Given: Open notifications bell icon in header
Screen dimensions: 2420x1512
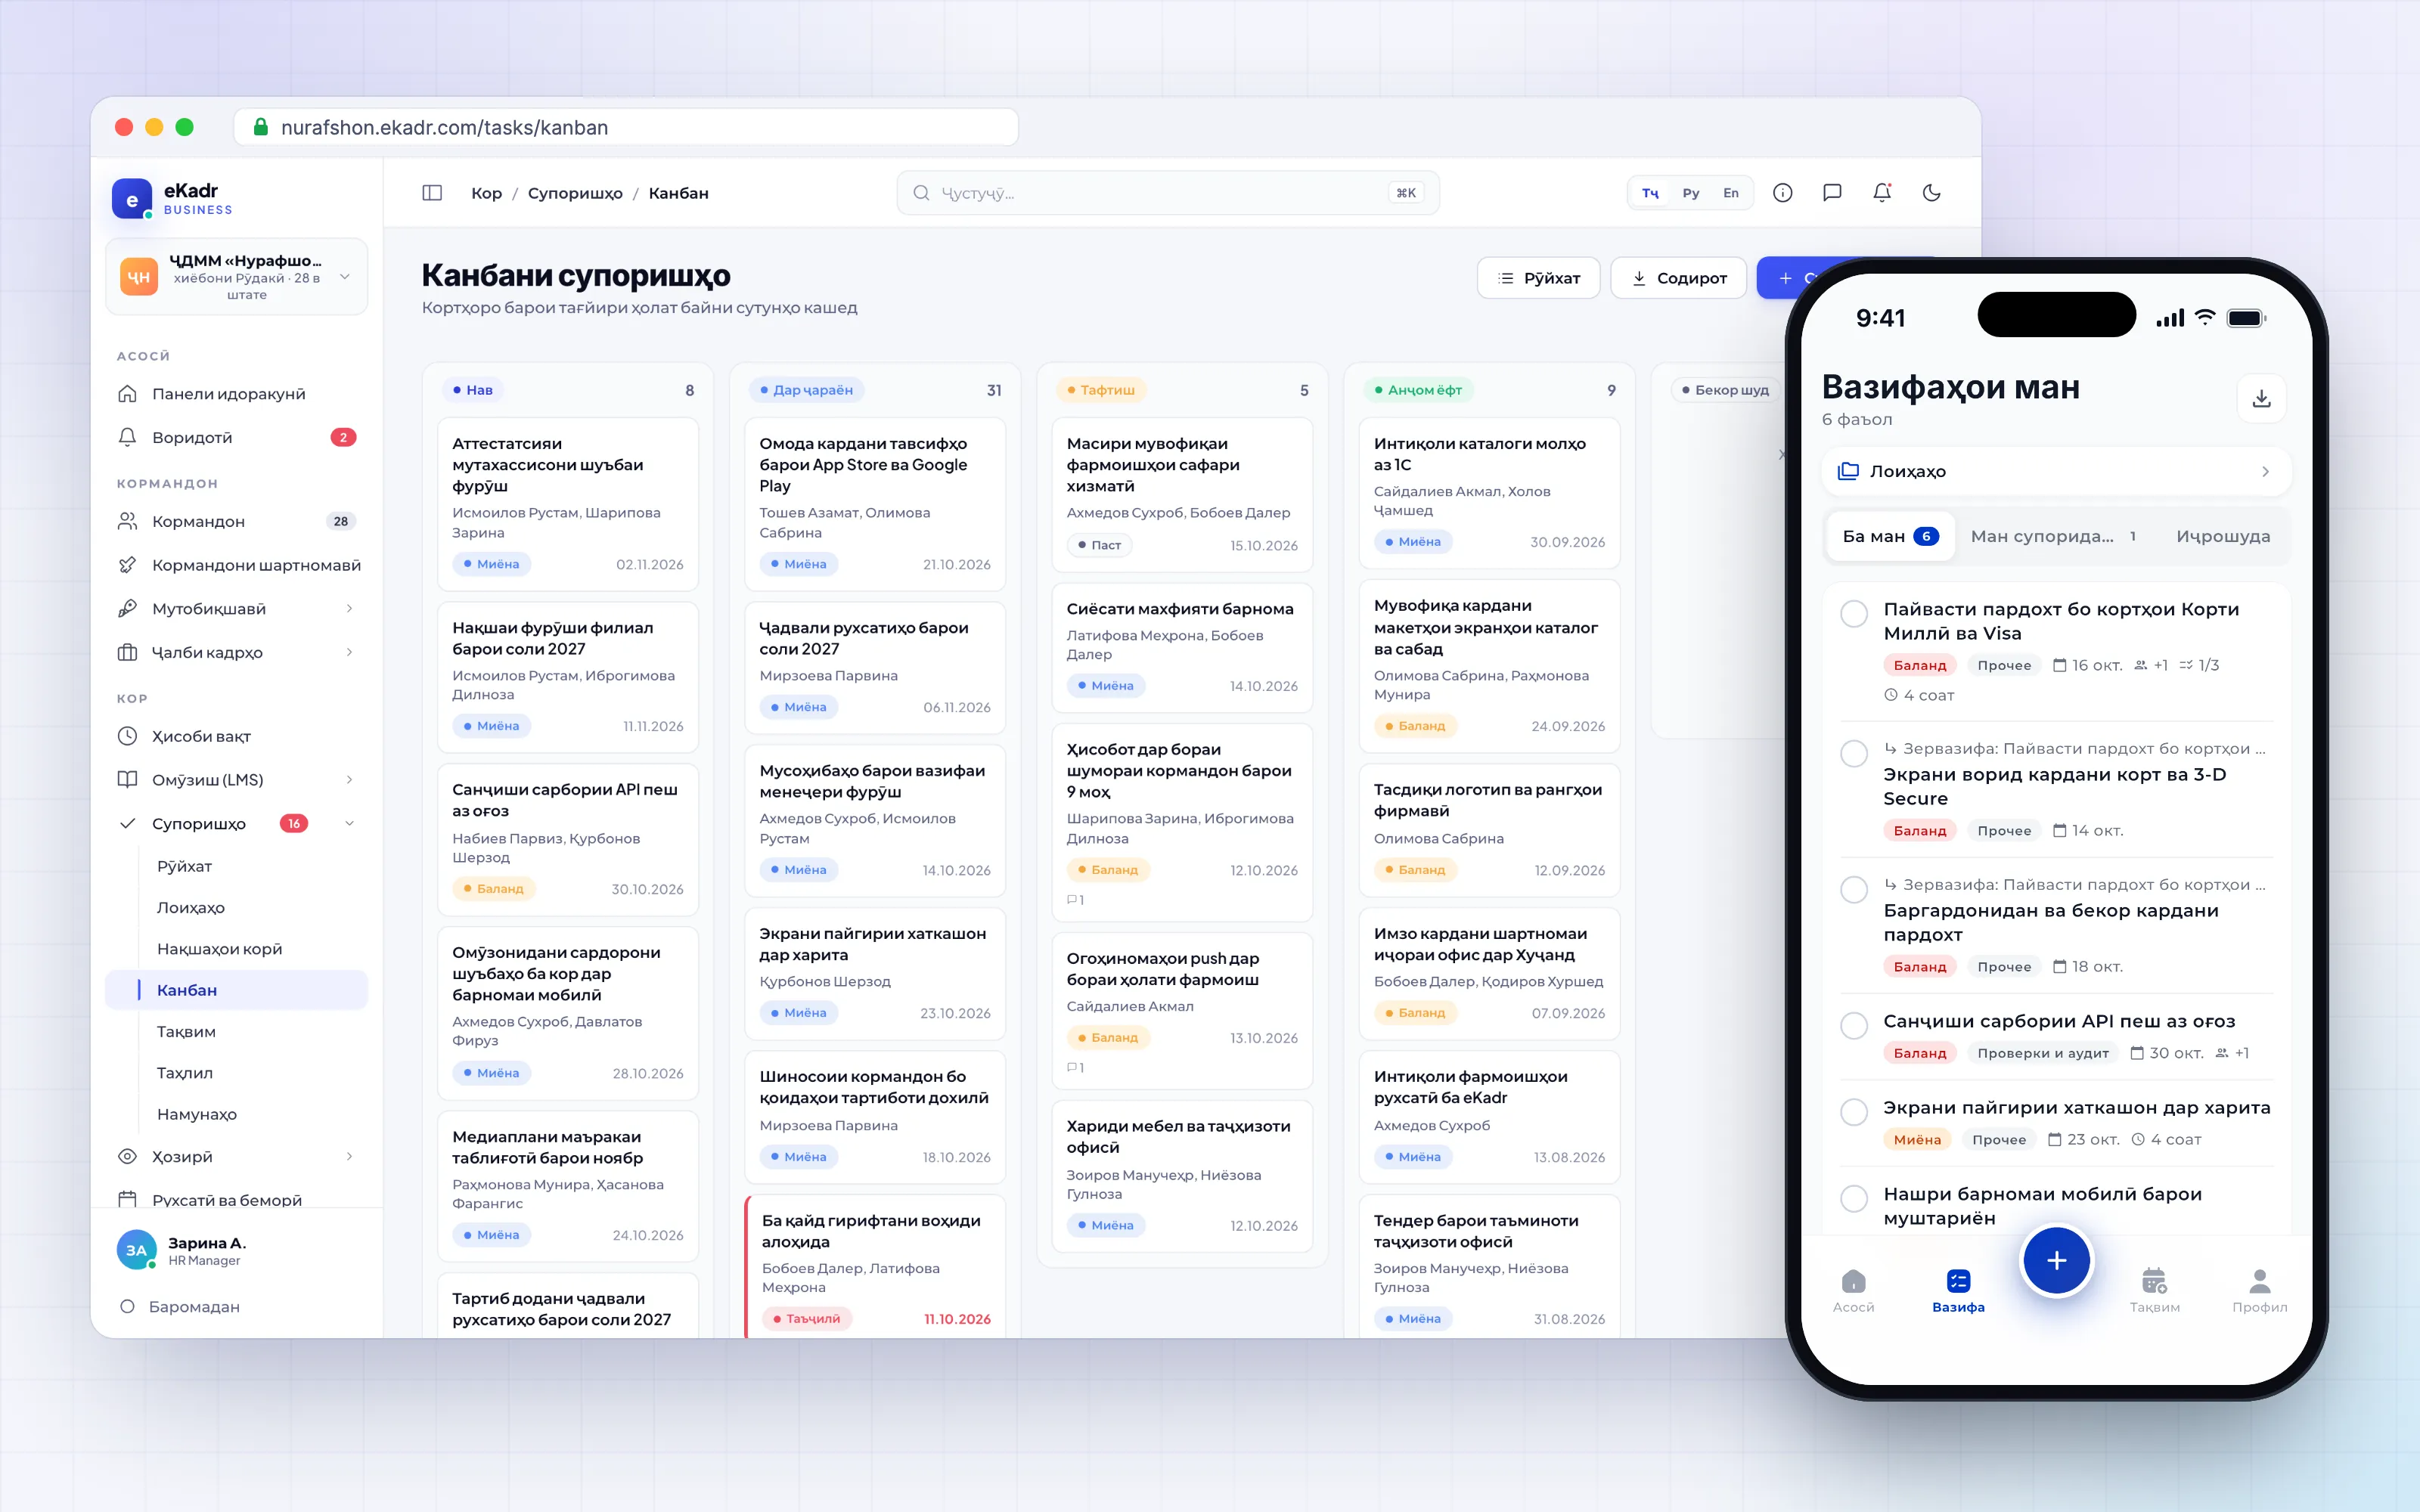Looking at the screenshot, I should click(1881, 193).
